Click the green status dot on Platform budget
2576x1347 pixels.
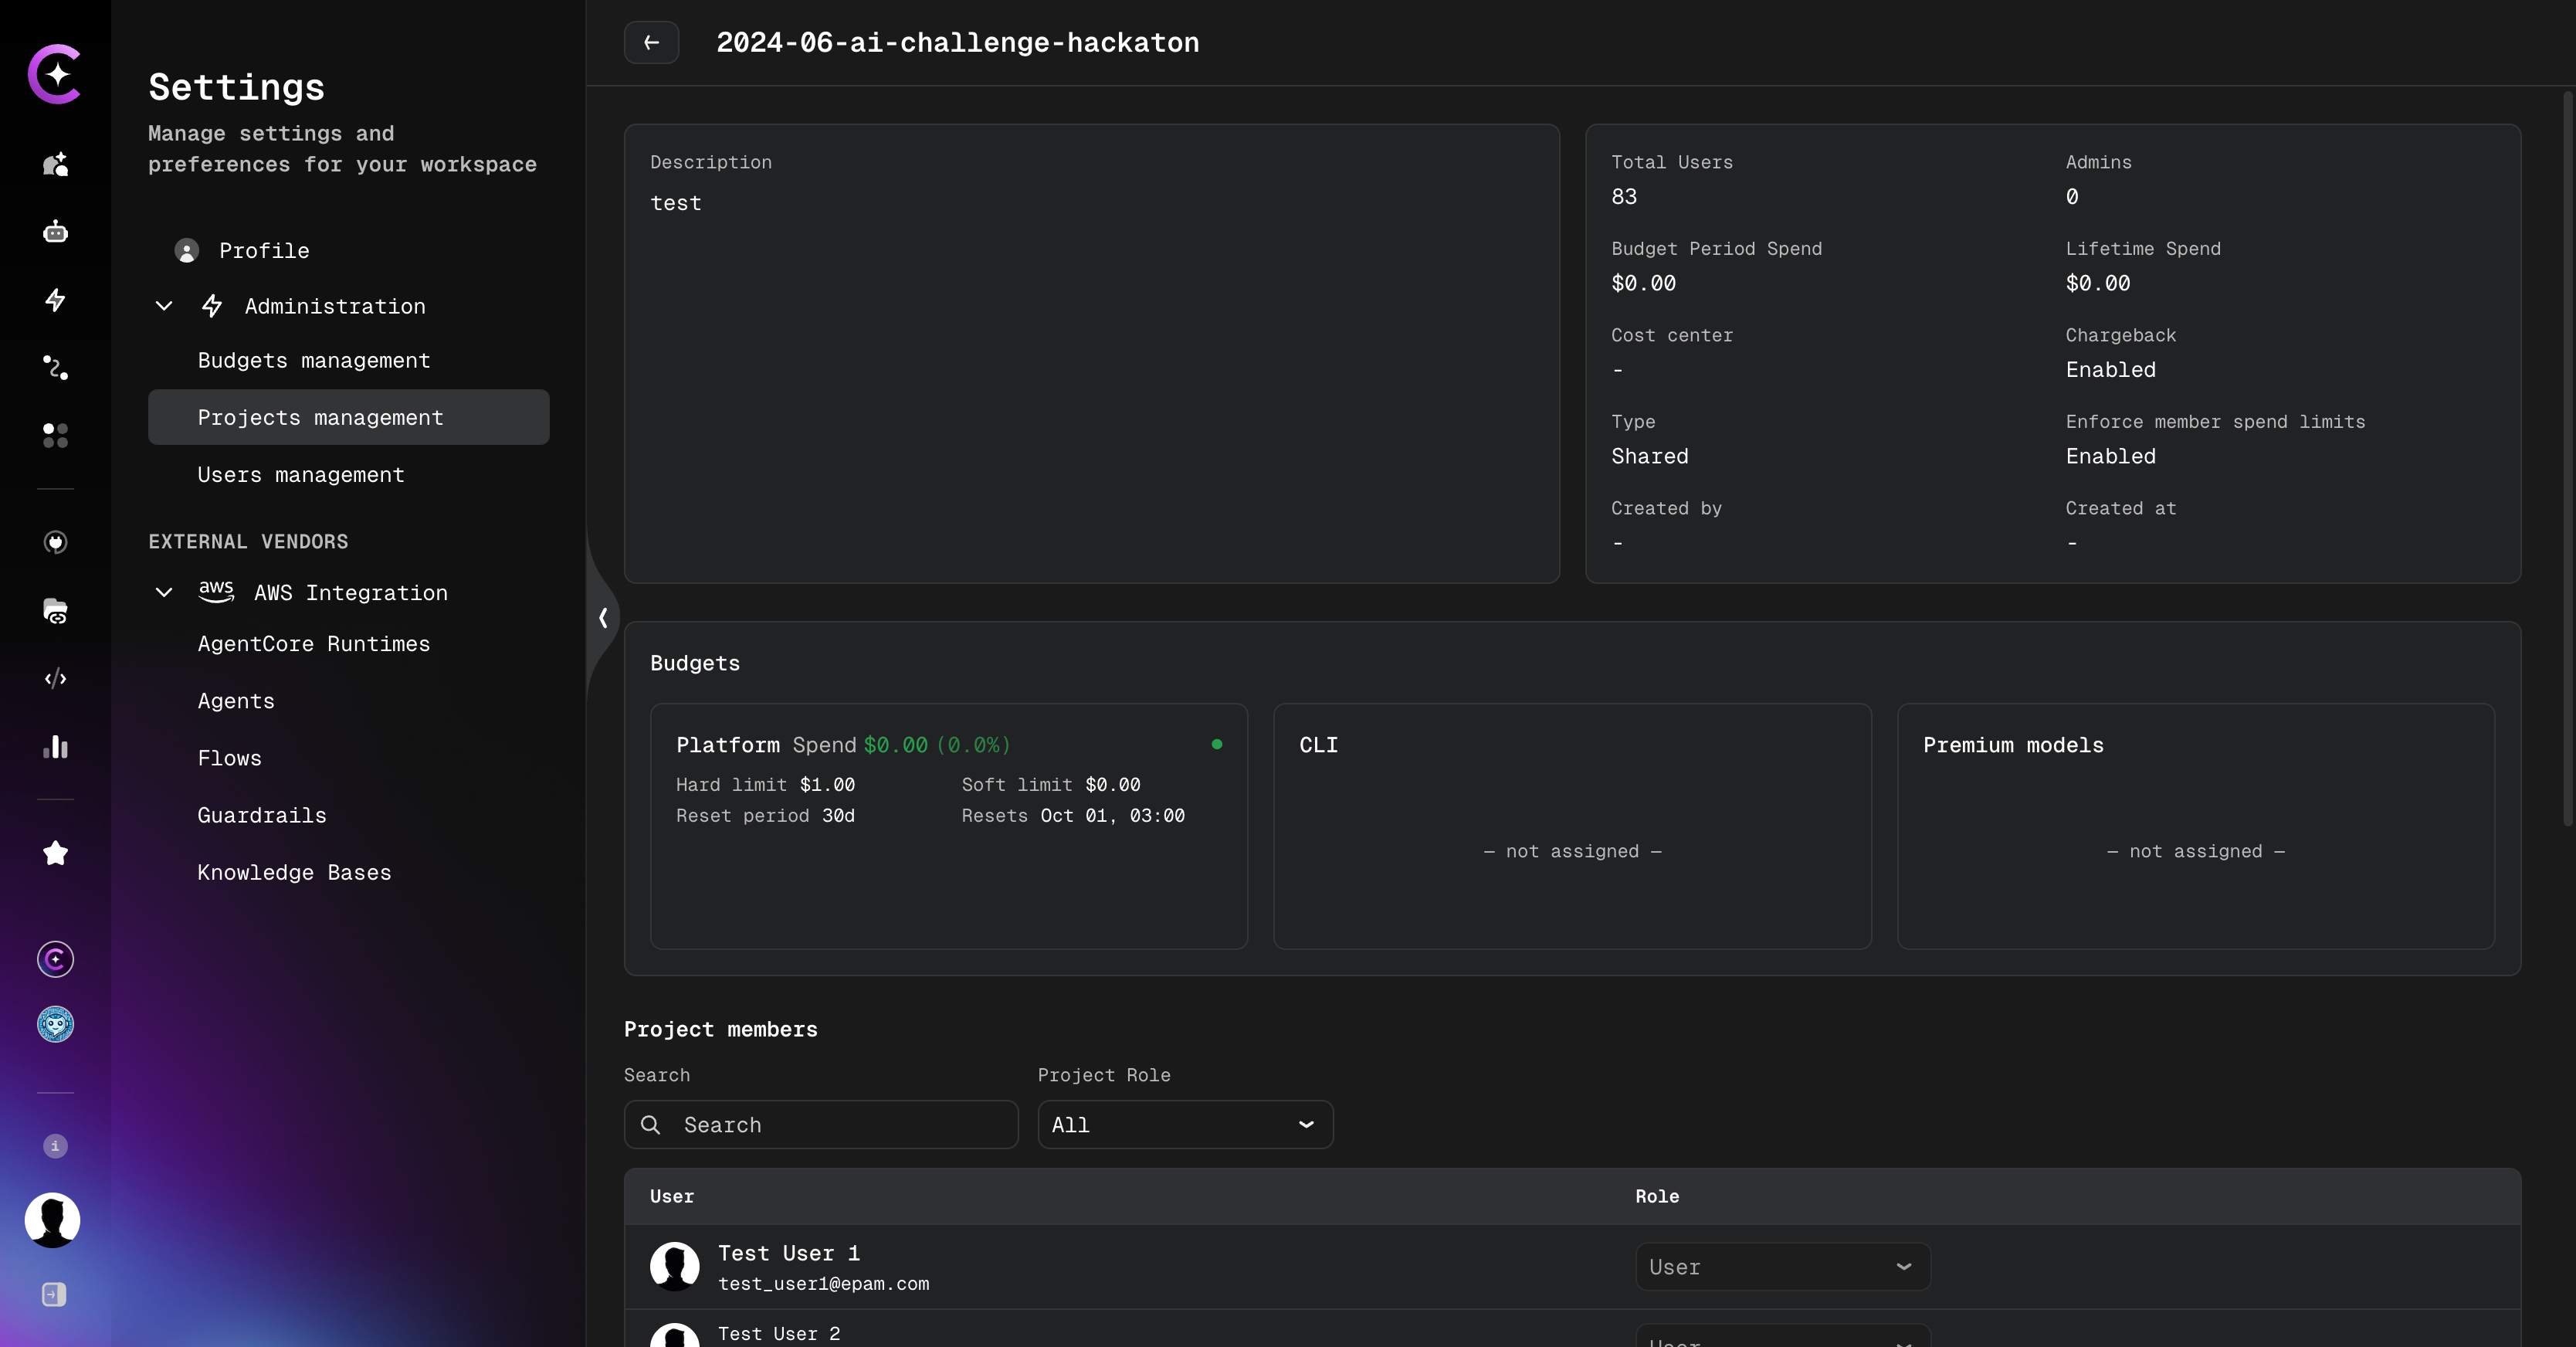tap(1217, 744)
